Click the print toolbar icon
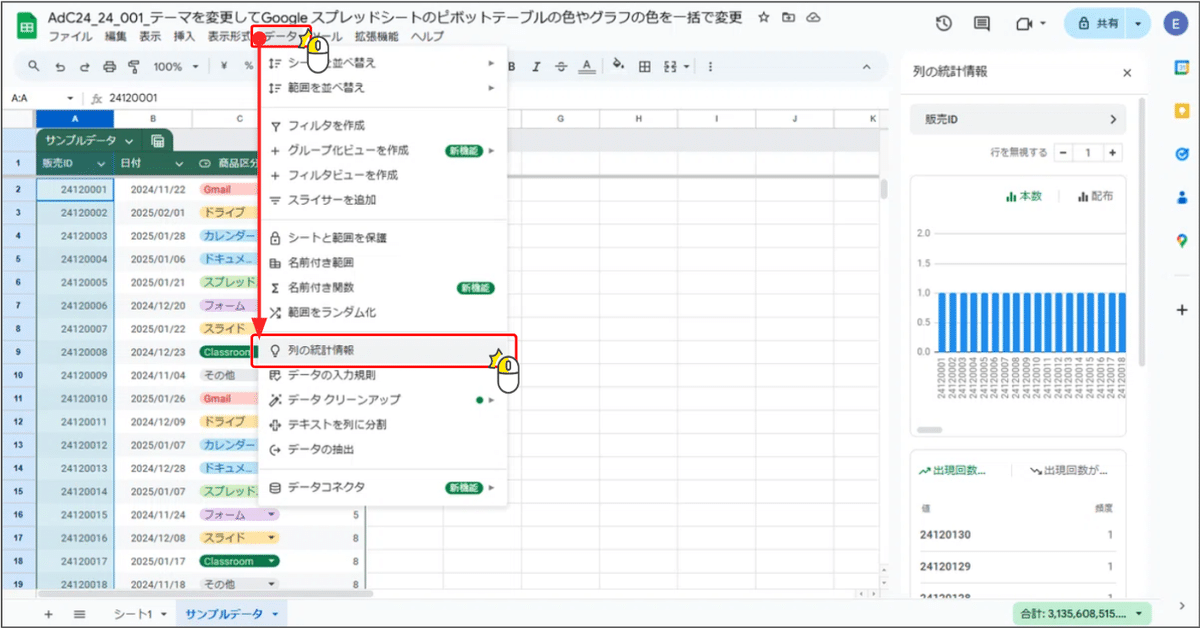1200x628 pixels. click(x=110, y=67)
